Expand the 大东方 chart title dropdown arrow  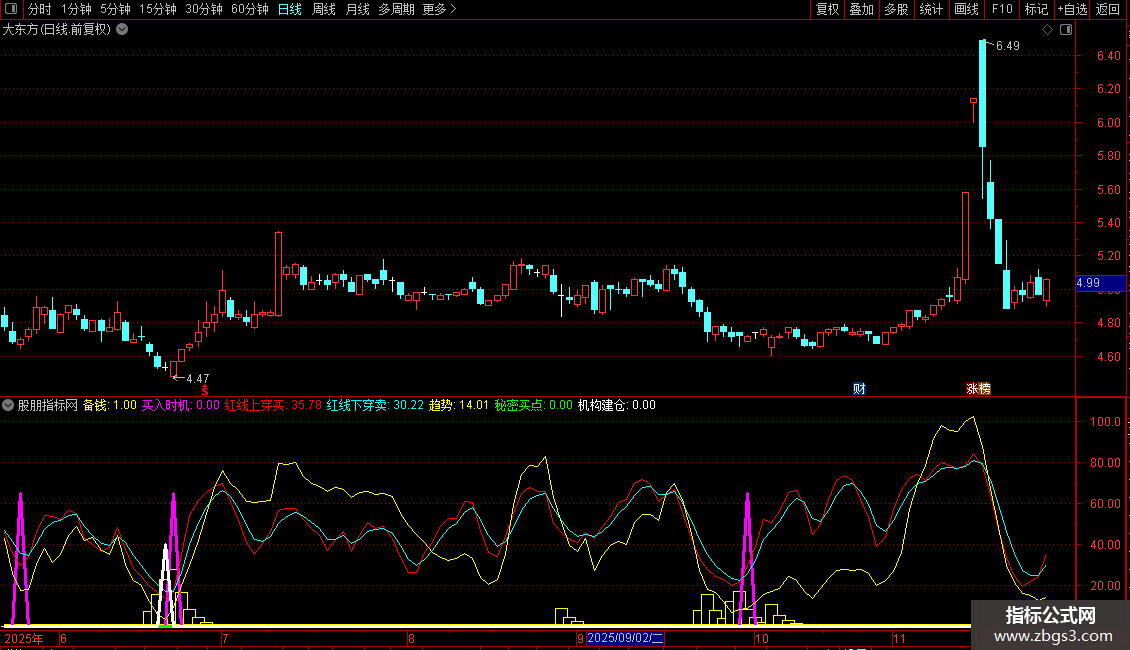pyautogui.click(x=123, y=30)
